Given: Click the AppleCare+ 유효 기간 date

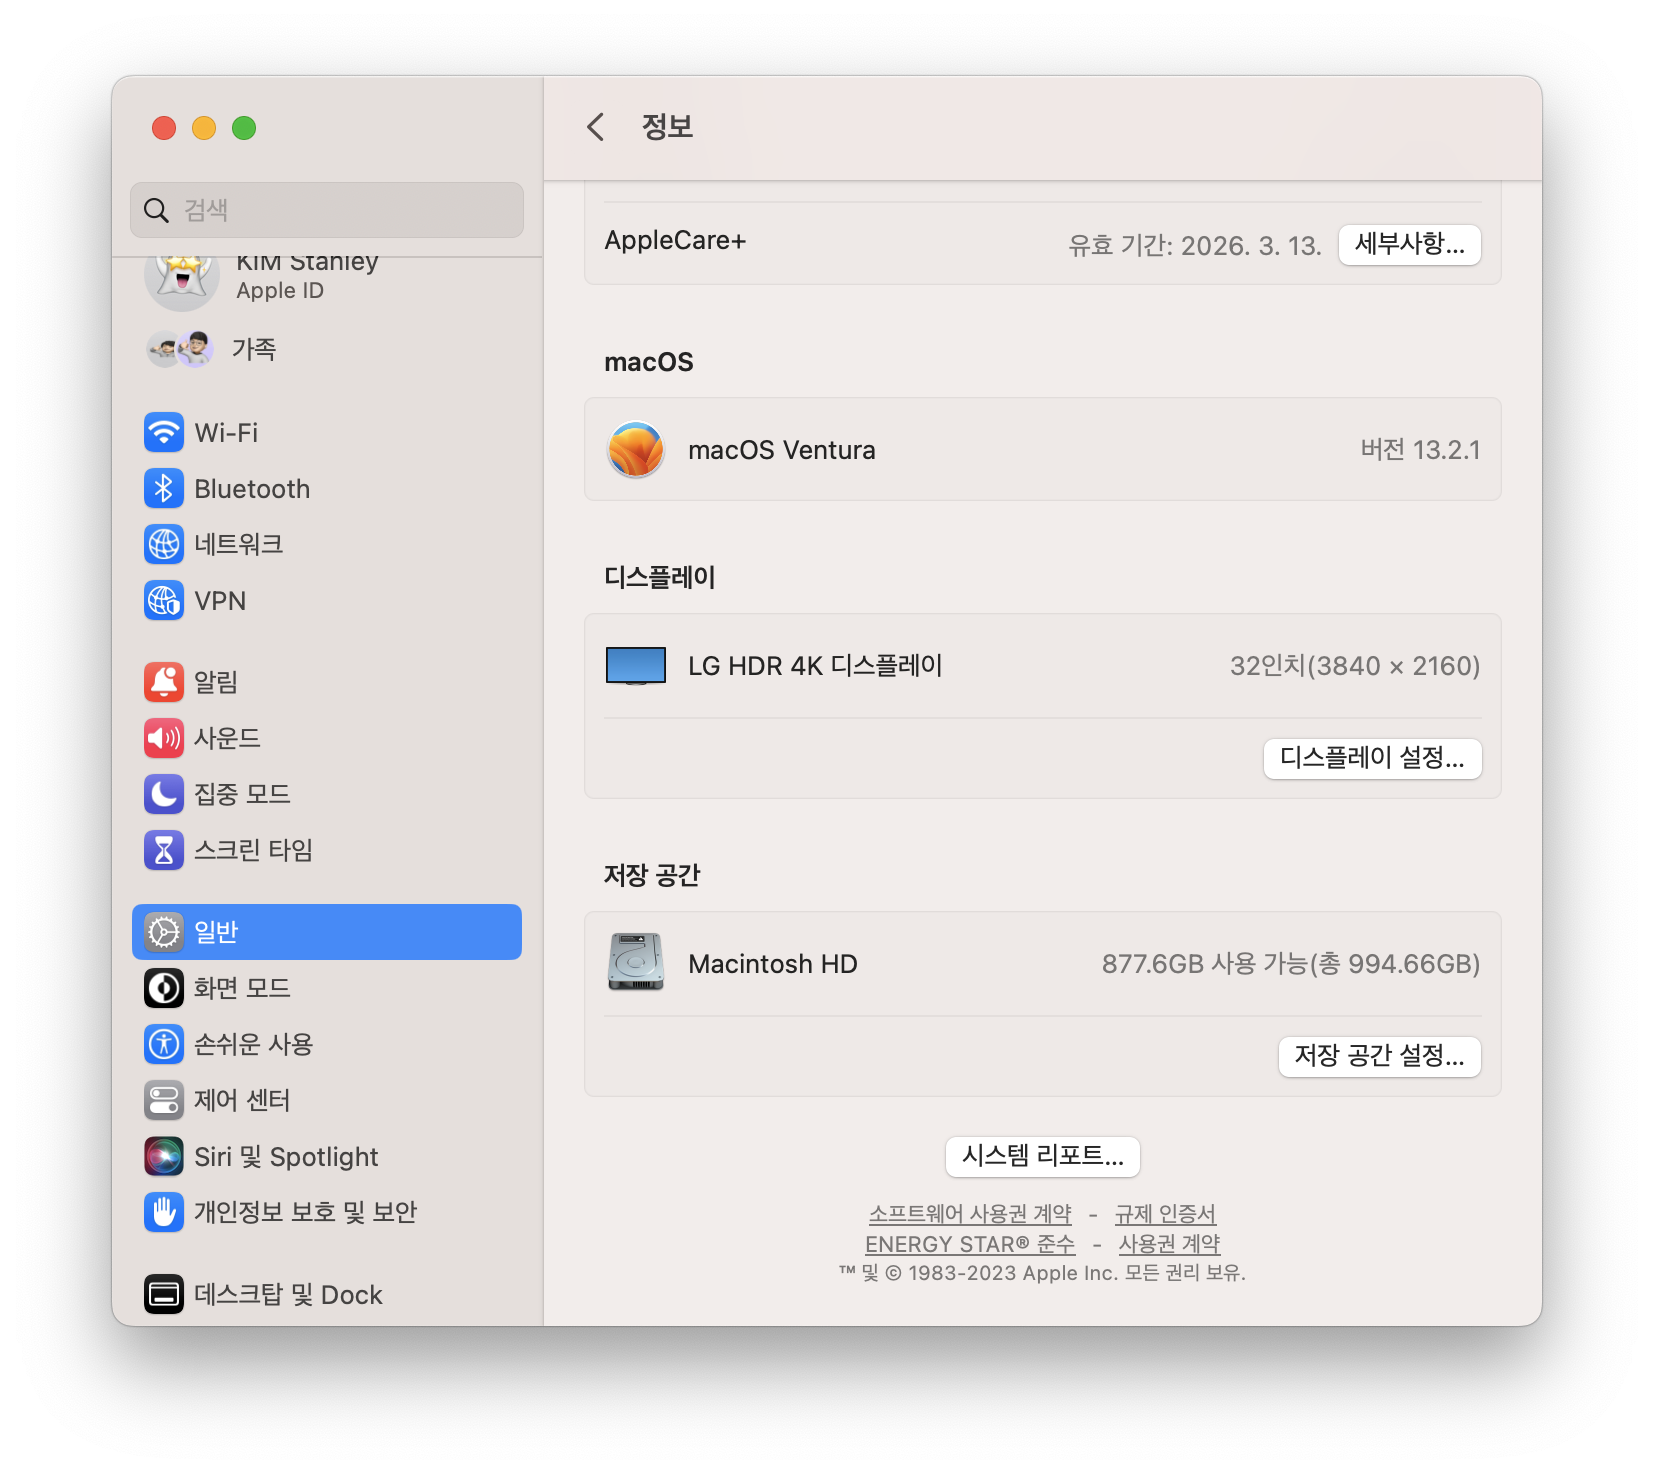Looking at the screenshot, I should [x=1195, y=246].
